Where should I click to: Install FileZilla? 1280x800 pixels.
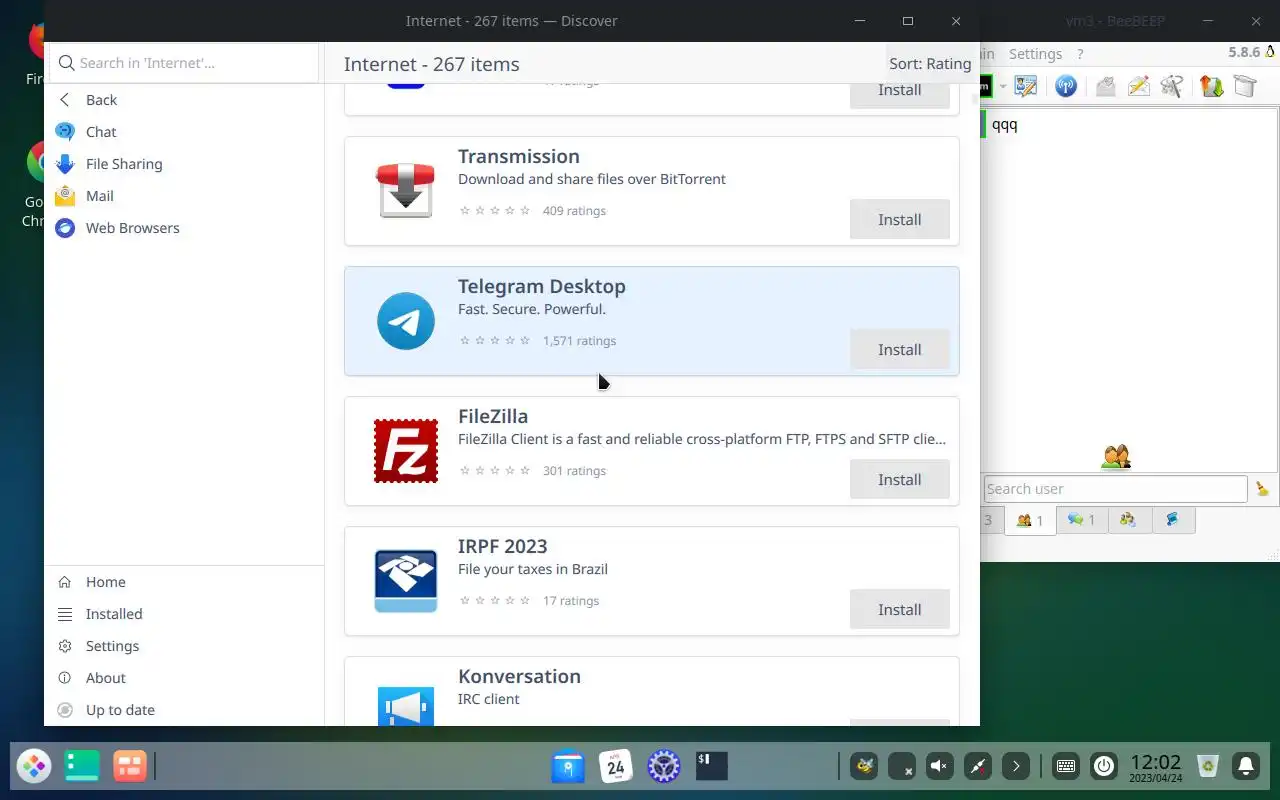[899, 479]
